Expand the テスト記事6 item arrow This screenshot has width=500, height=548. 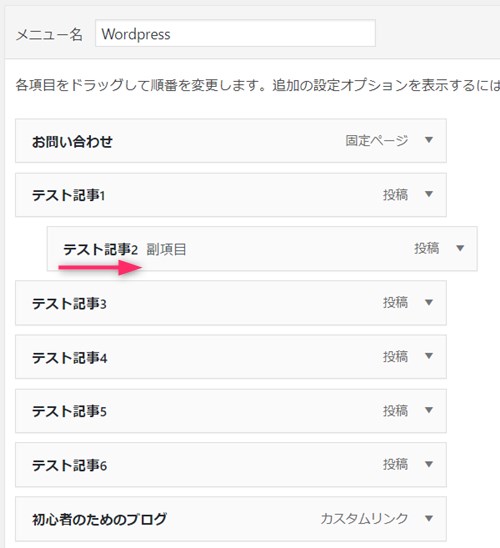(x=429, y=464)
